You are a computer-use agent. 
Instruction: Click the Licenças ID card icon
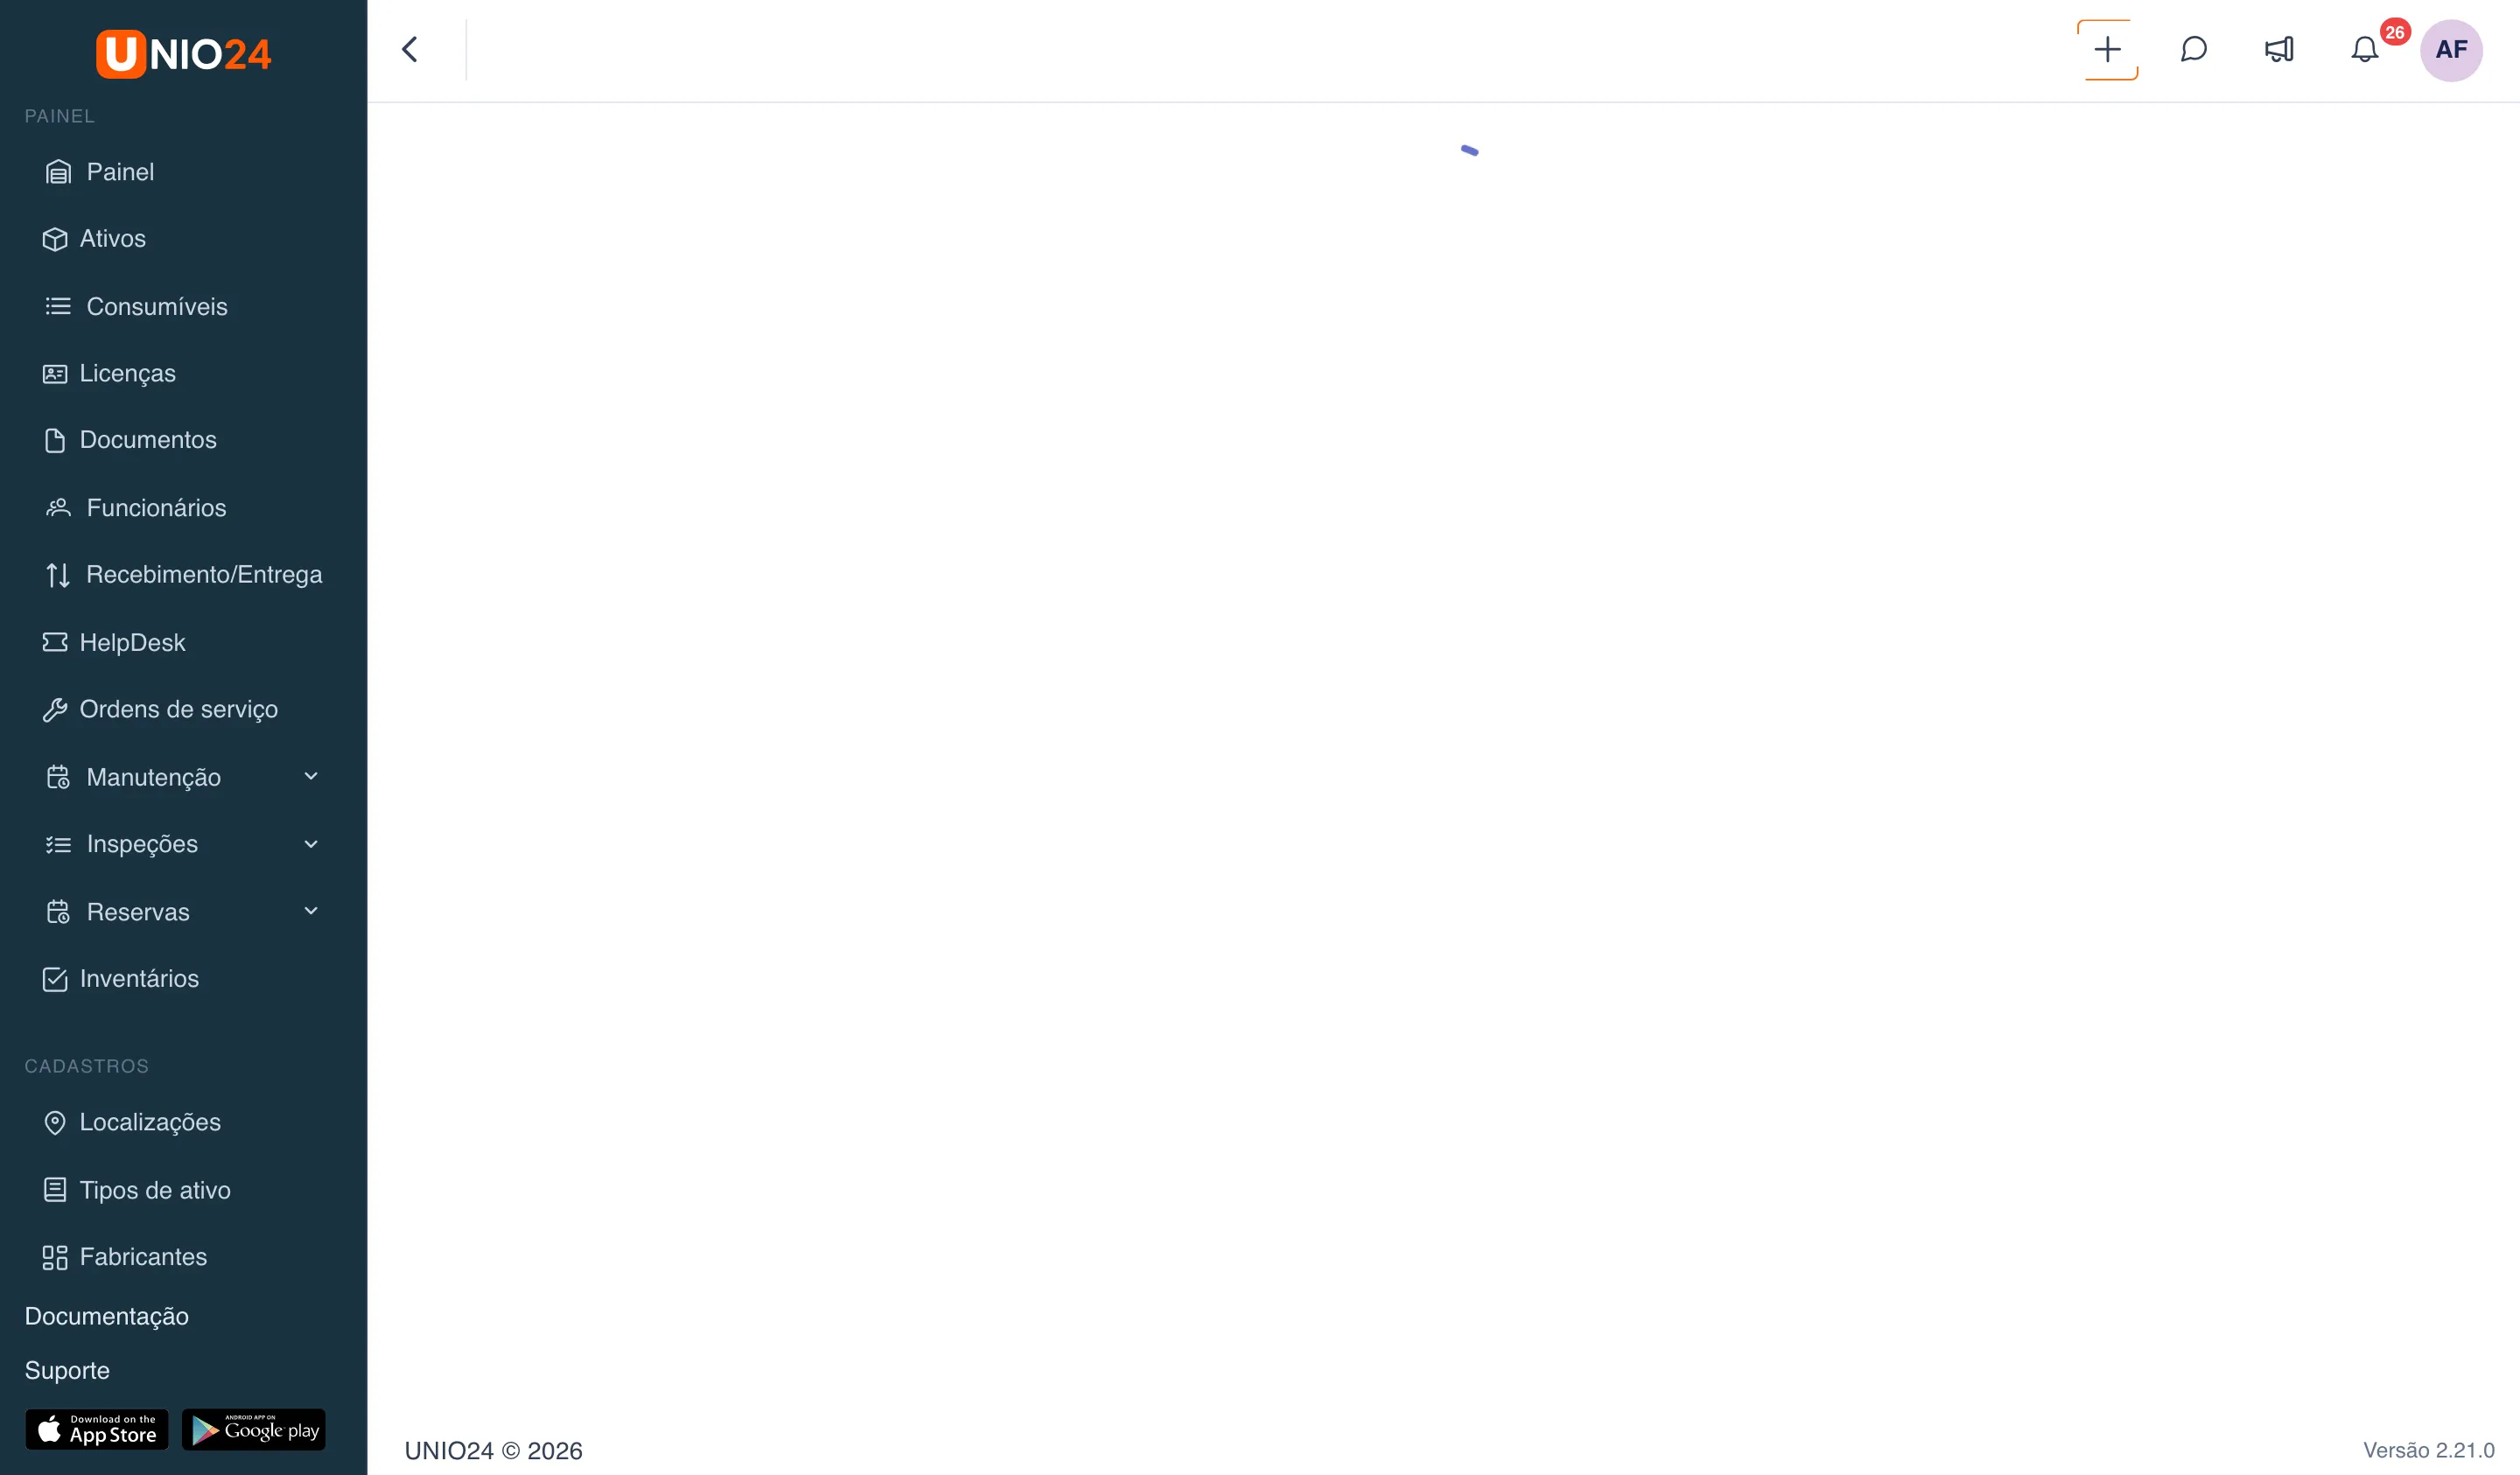[55, 373]
